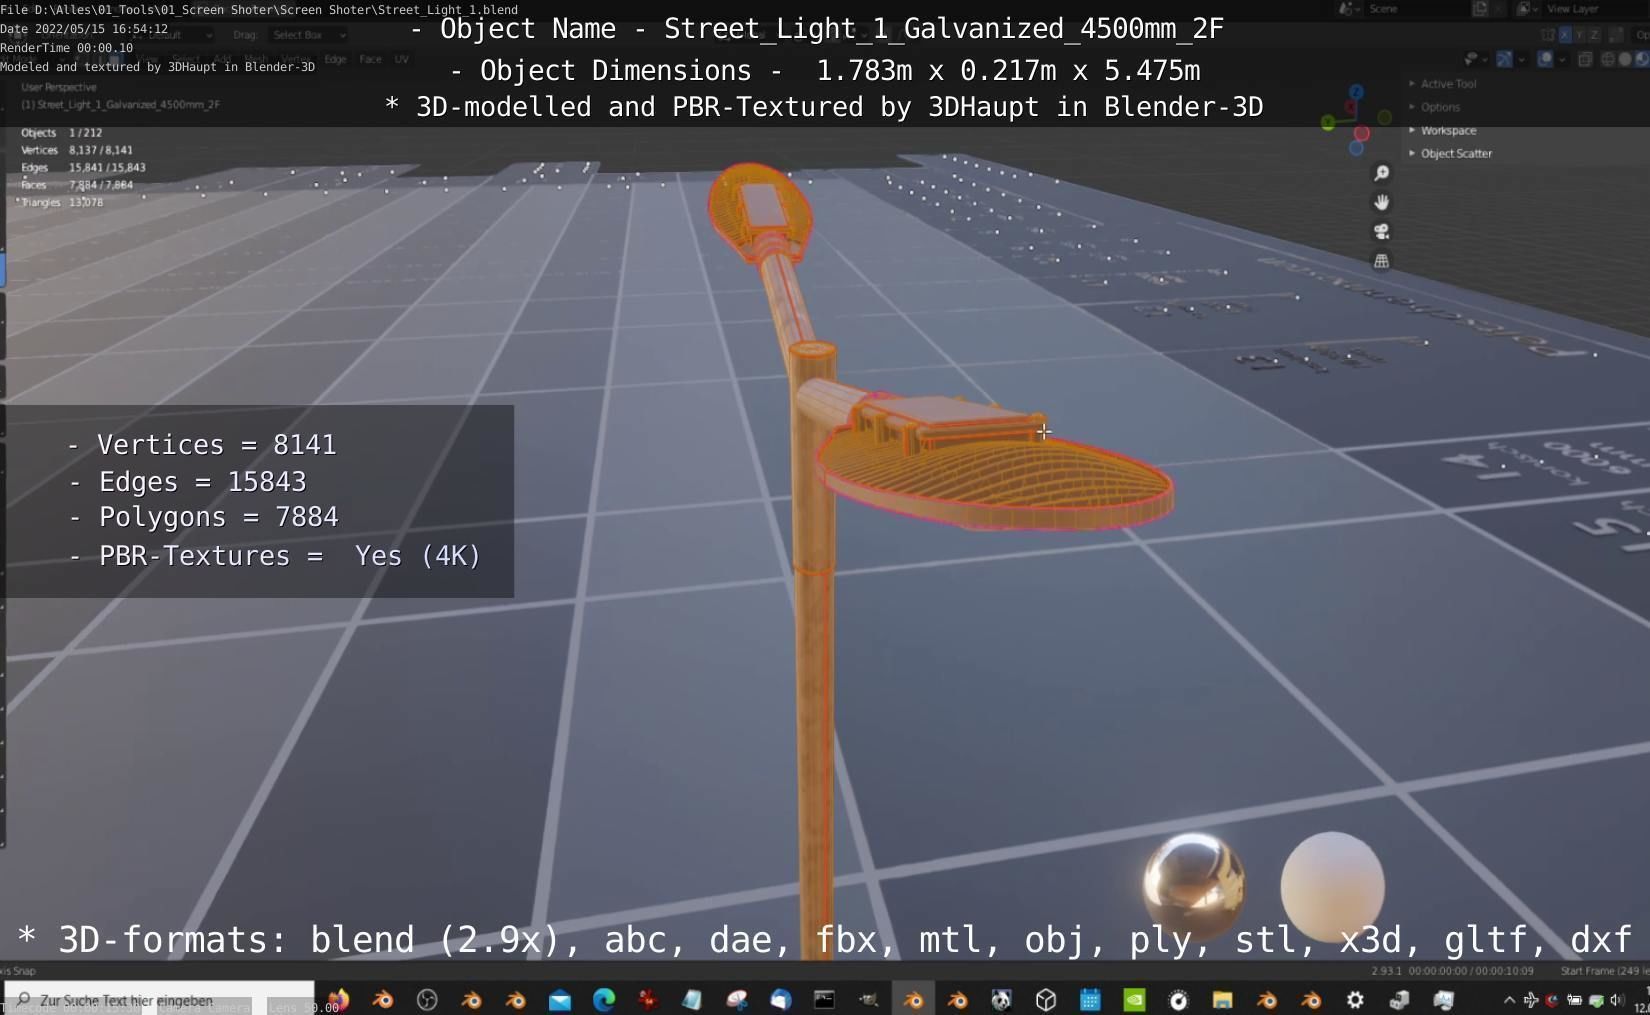Click the 'Objects 1 / 212' statistic
Screen dimensions: 1650x1015
coord(62,132)
